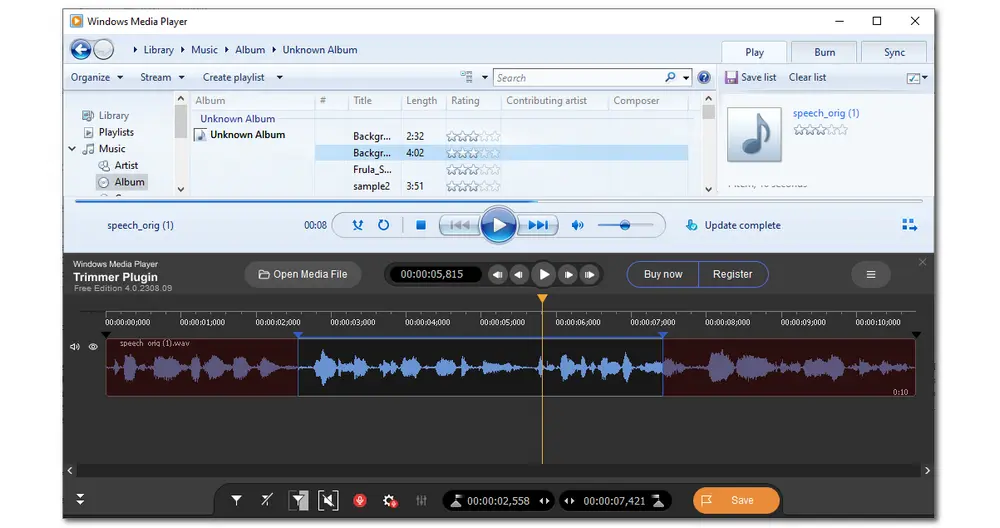This screenshot has height=528, width=1000.
Task: Open the view options dropdown arrow
Action: click(485, 78)
